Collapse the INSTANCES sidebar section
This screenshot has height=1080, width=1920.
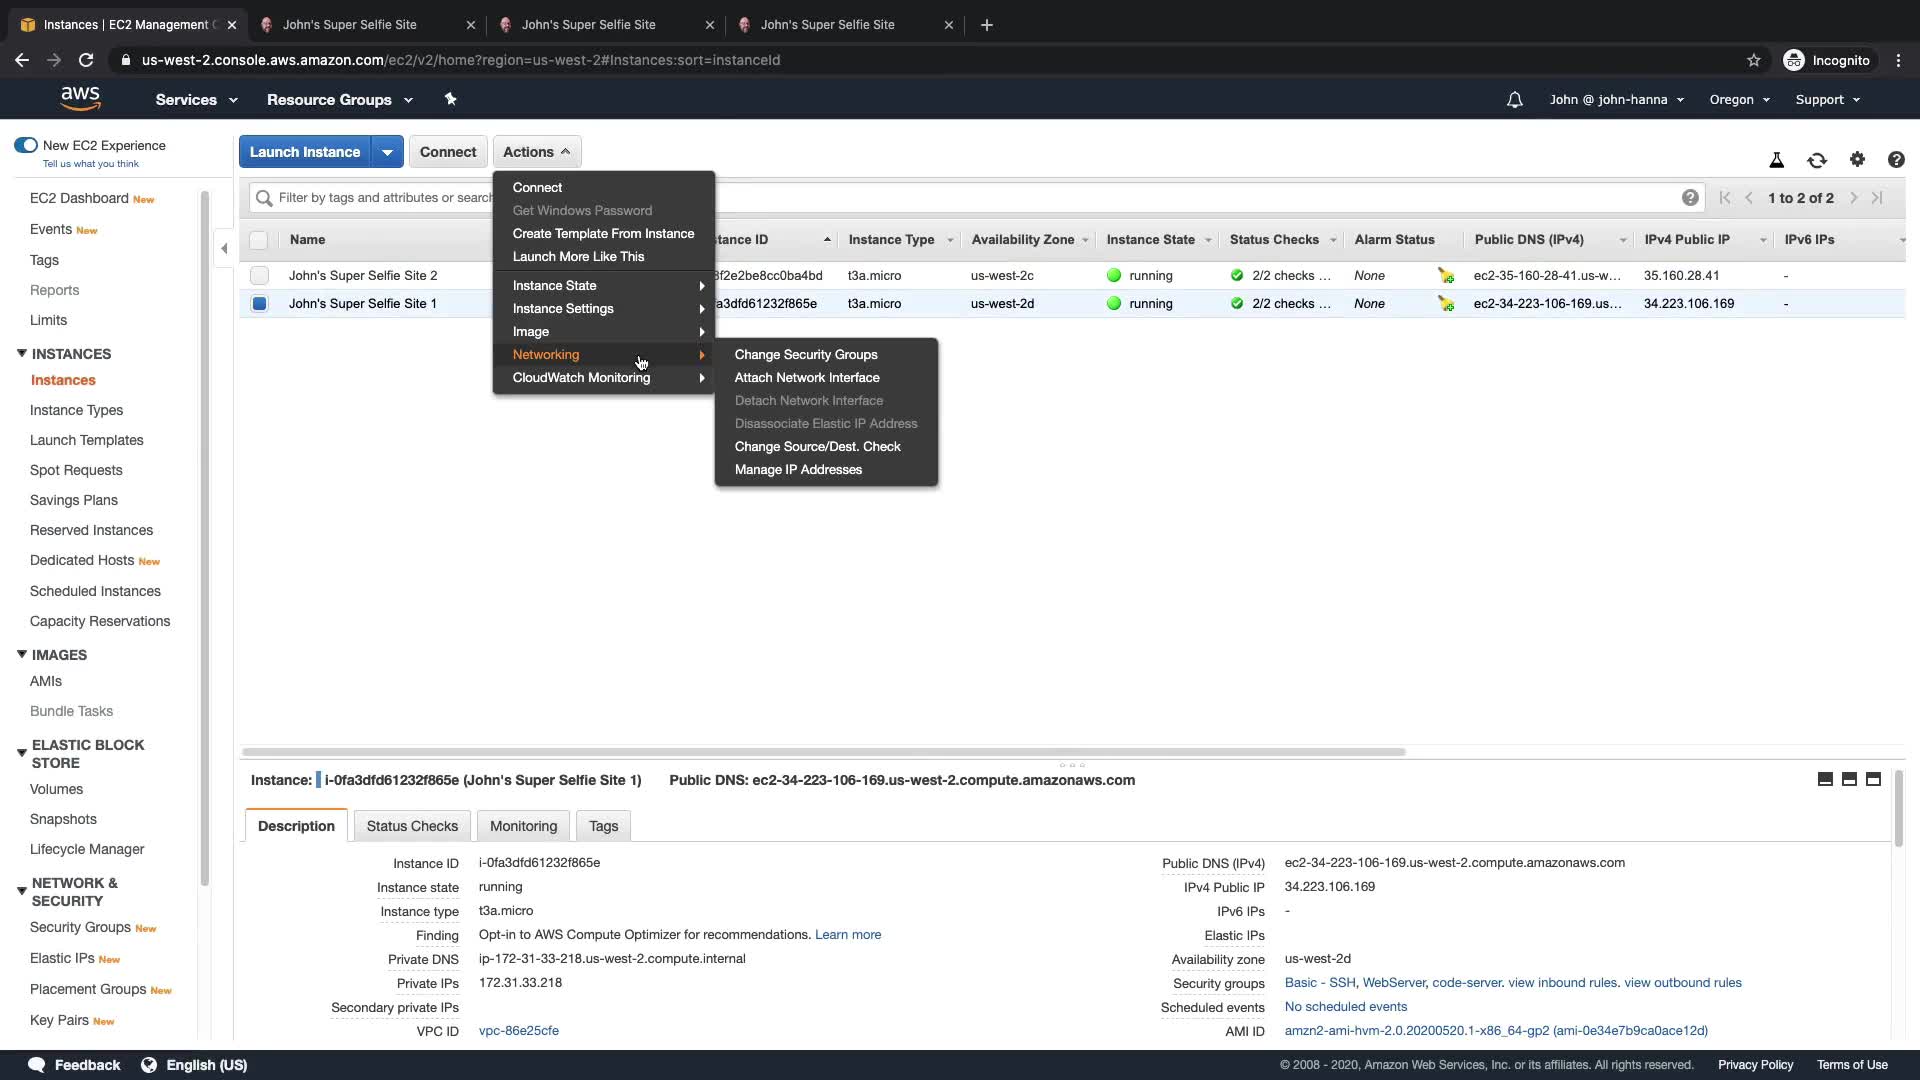pos(22,354)
